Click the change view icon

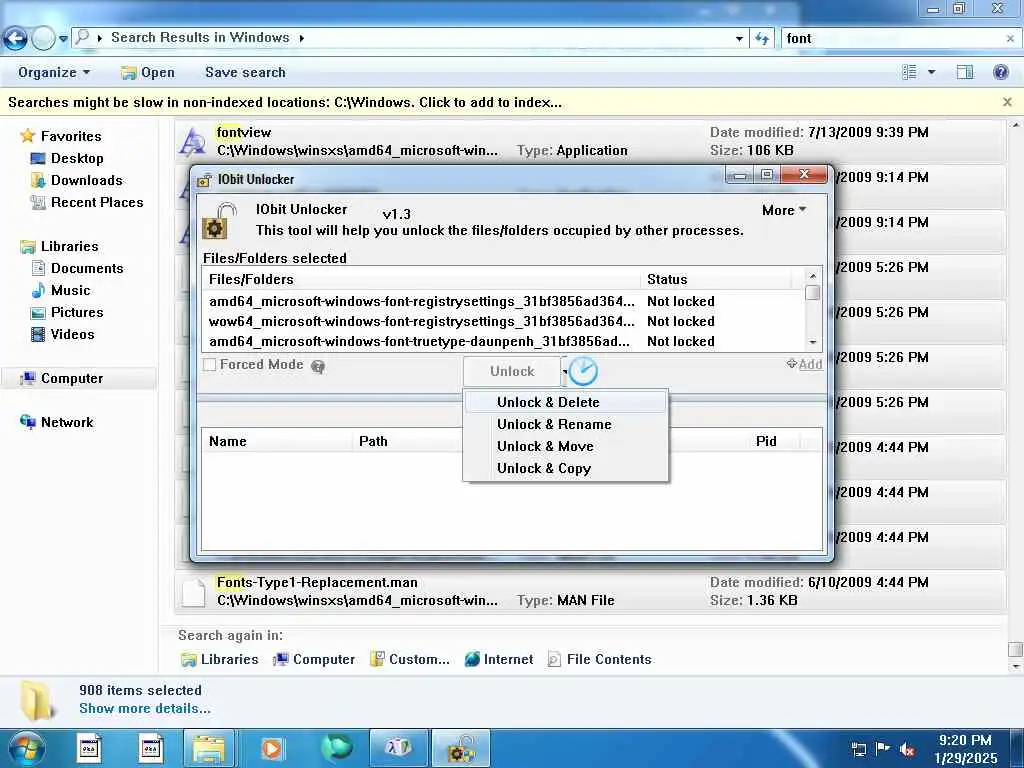(x=909, y=72)
